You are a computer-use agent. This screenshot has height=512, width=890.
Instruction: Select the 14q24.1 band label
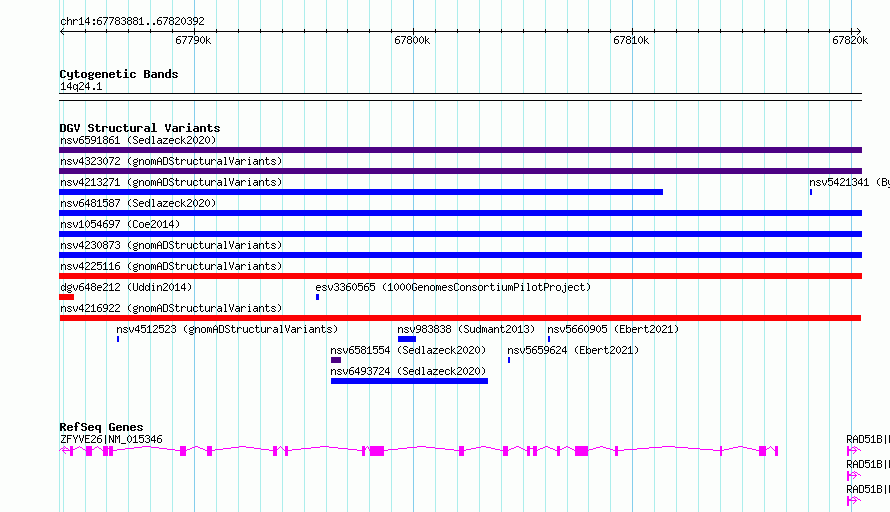point(81,86)
